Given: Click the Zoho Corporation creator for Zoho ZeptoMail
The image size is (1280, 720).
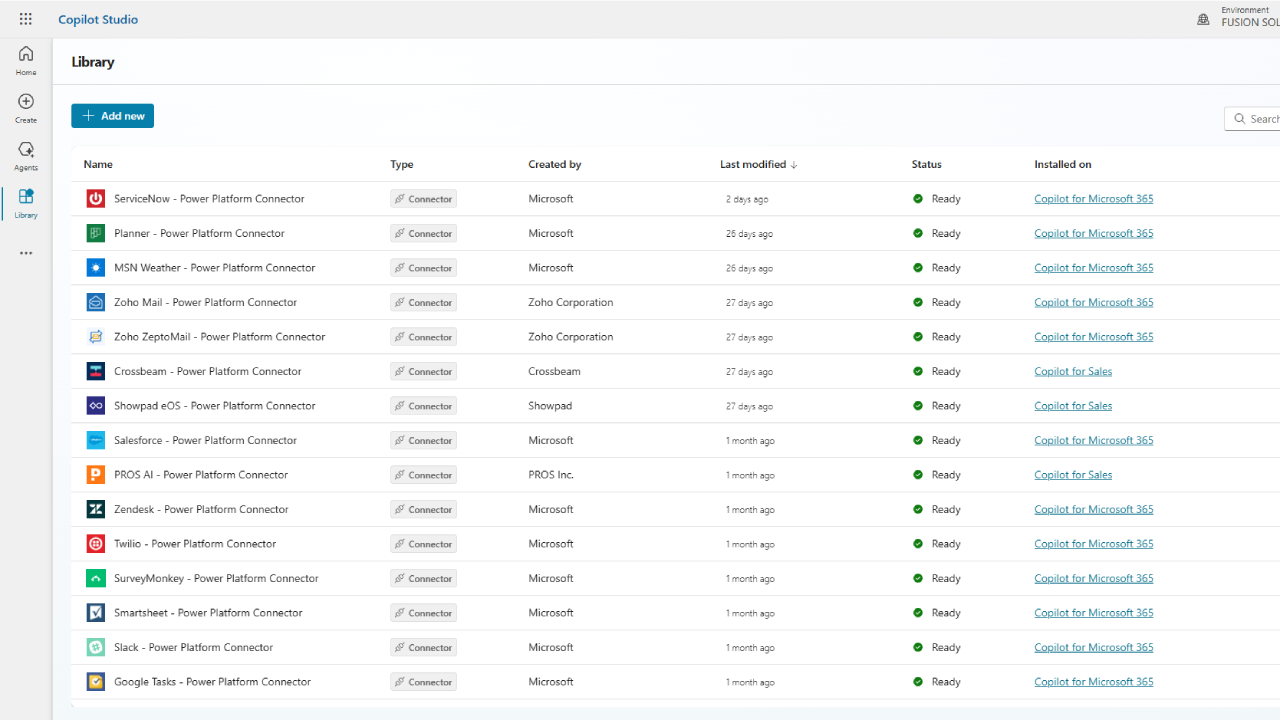Looking at the screenshot, I should coord(570,337).
